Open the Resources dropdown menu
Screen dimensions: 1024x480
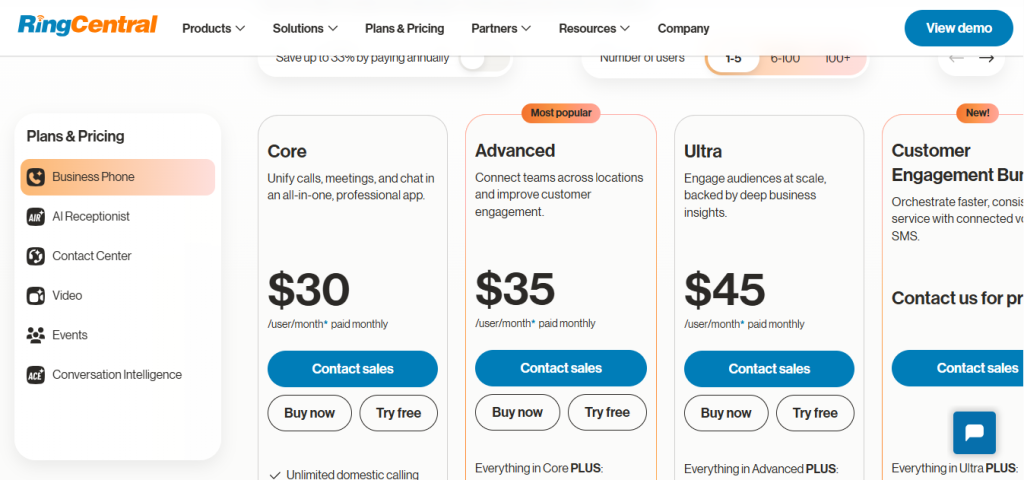594,28
